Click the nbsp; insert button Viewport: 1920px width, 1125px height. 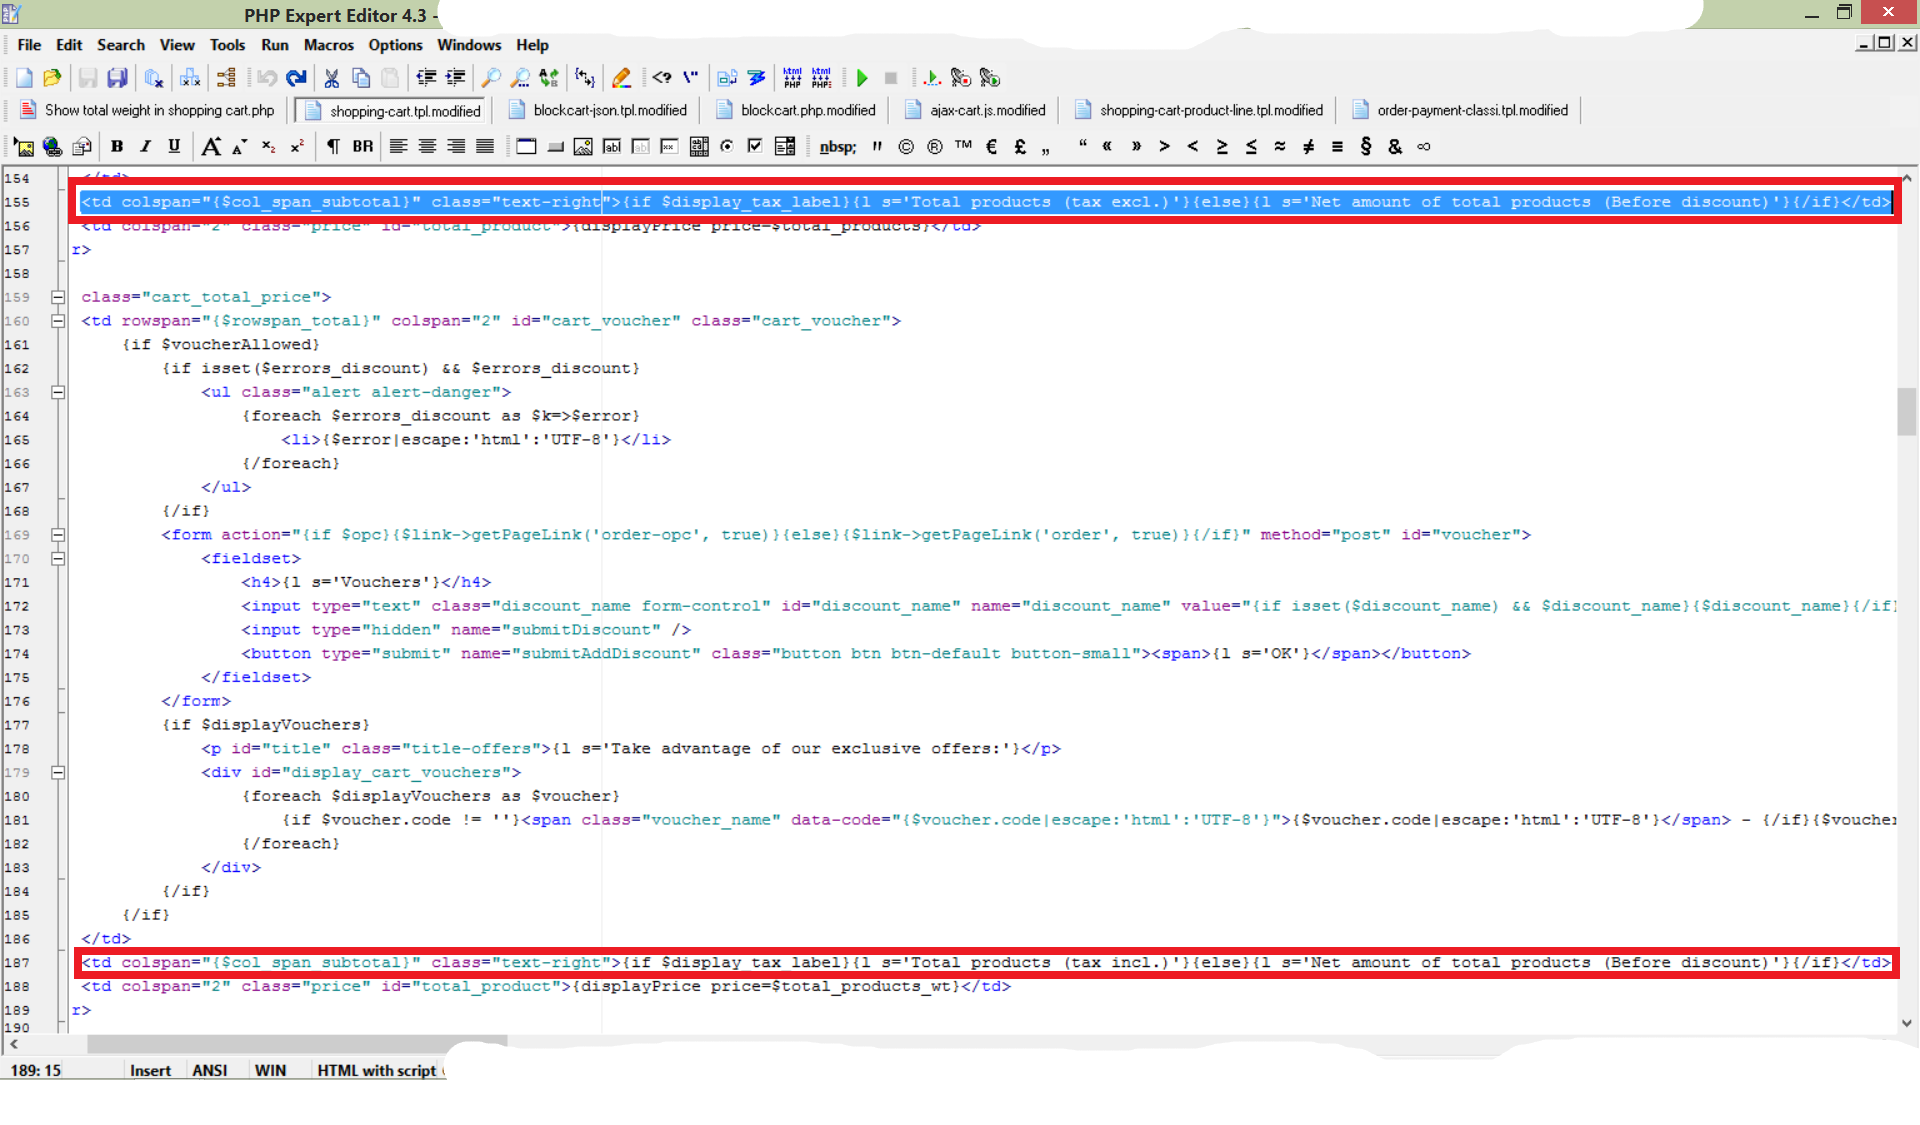837,147
